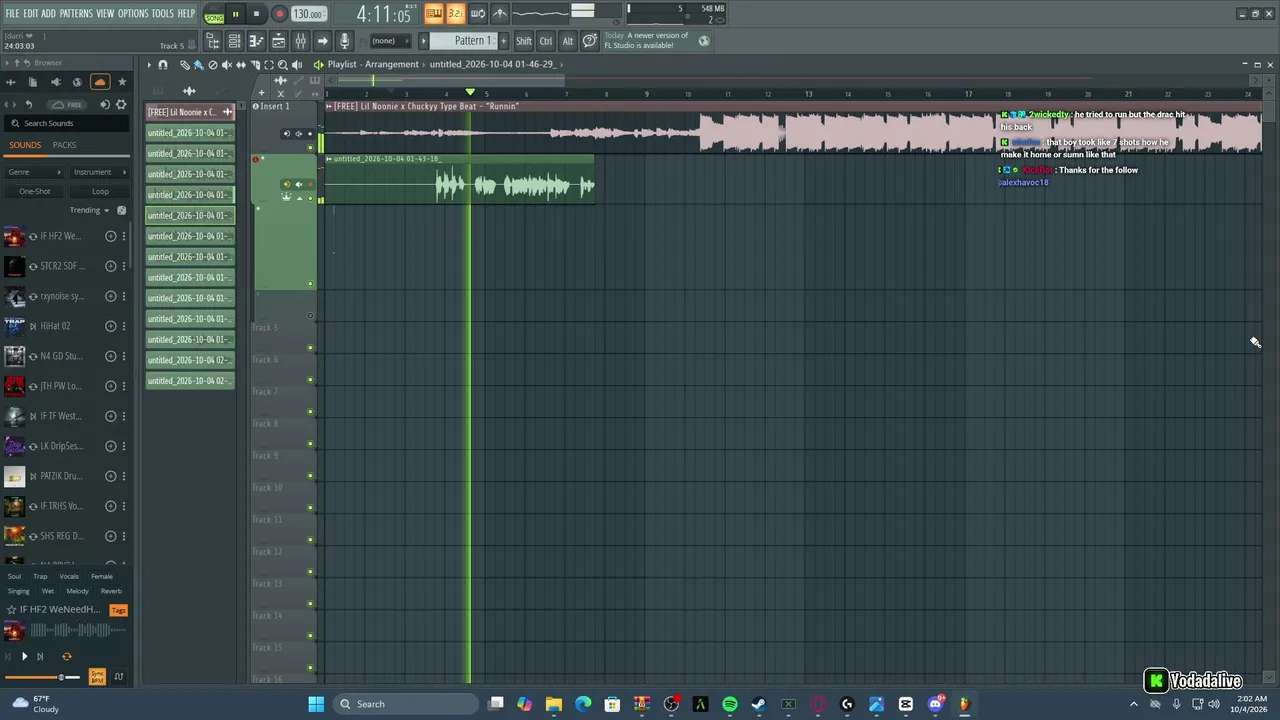This screenshot has height=720, width=1280.
Task: Open the FILE menu
Action: pos(12,13)
